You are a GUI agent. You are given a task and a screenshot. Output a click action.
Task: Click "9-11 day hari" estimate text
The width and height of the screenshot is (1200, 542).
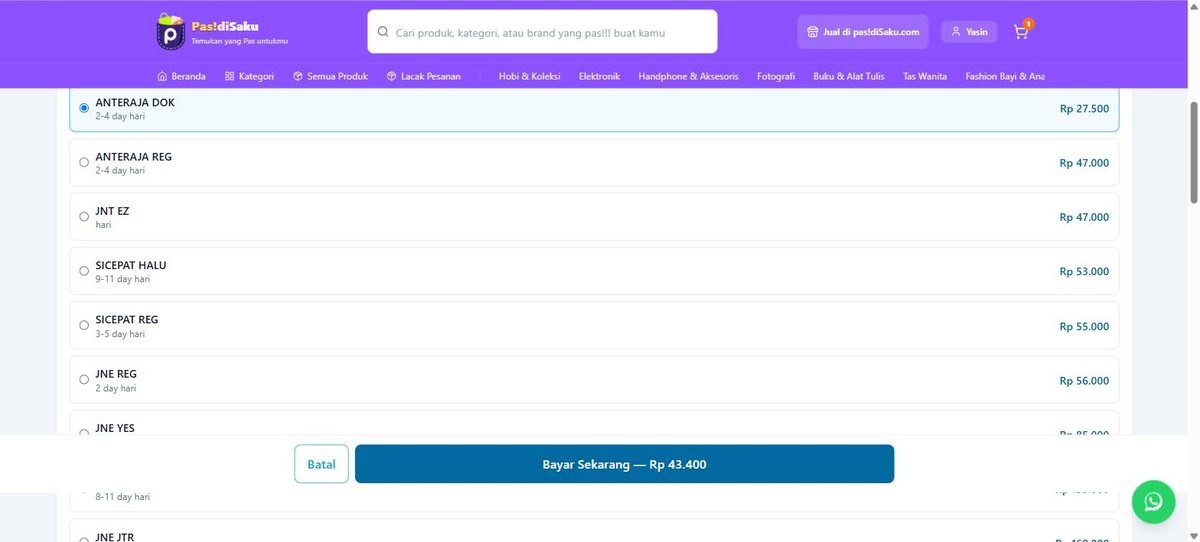coord(123,279)
